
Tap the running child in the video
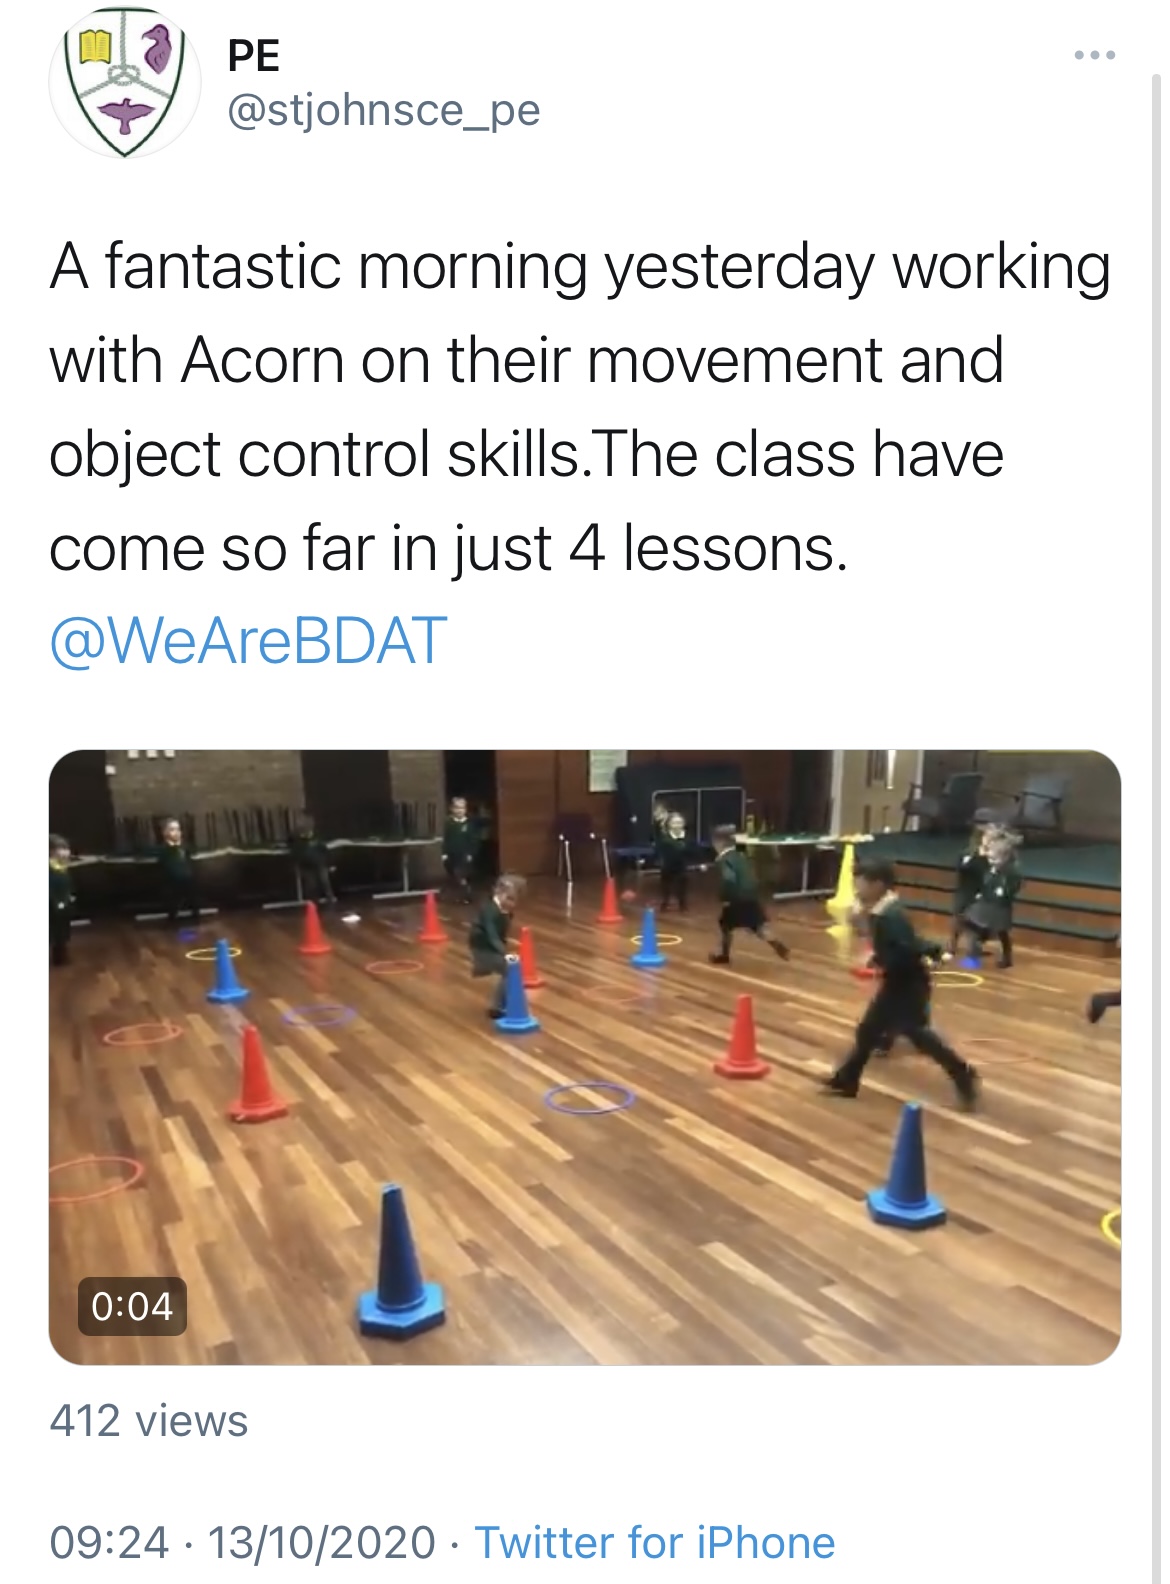coord(898,985)
